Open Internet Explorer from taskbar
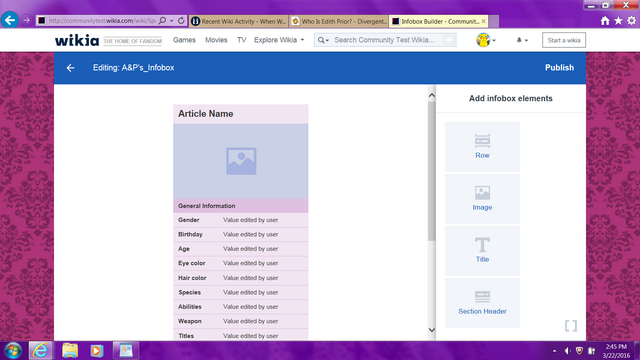This screenshot has height=360, width=640. point(40,351)
